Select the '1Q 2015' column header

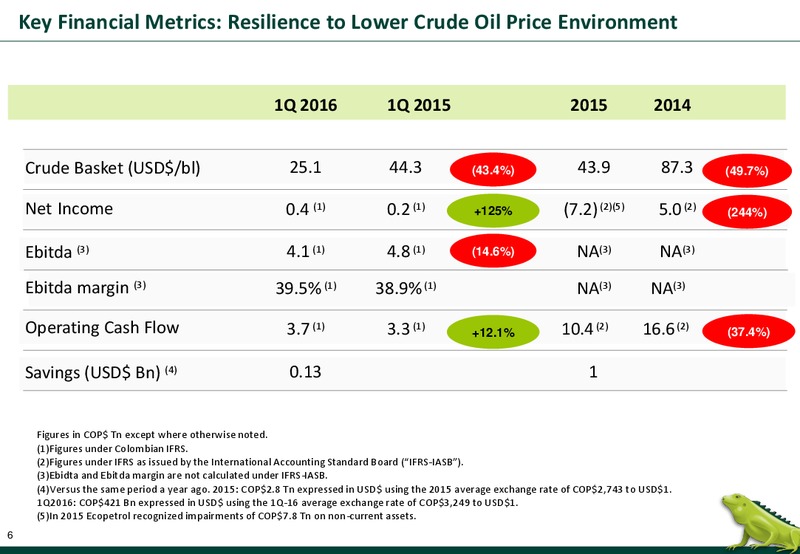pos(419,105)
